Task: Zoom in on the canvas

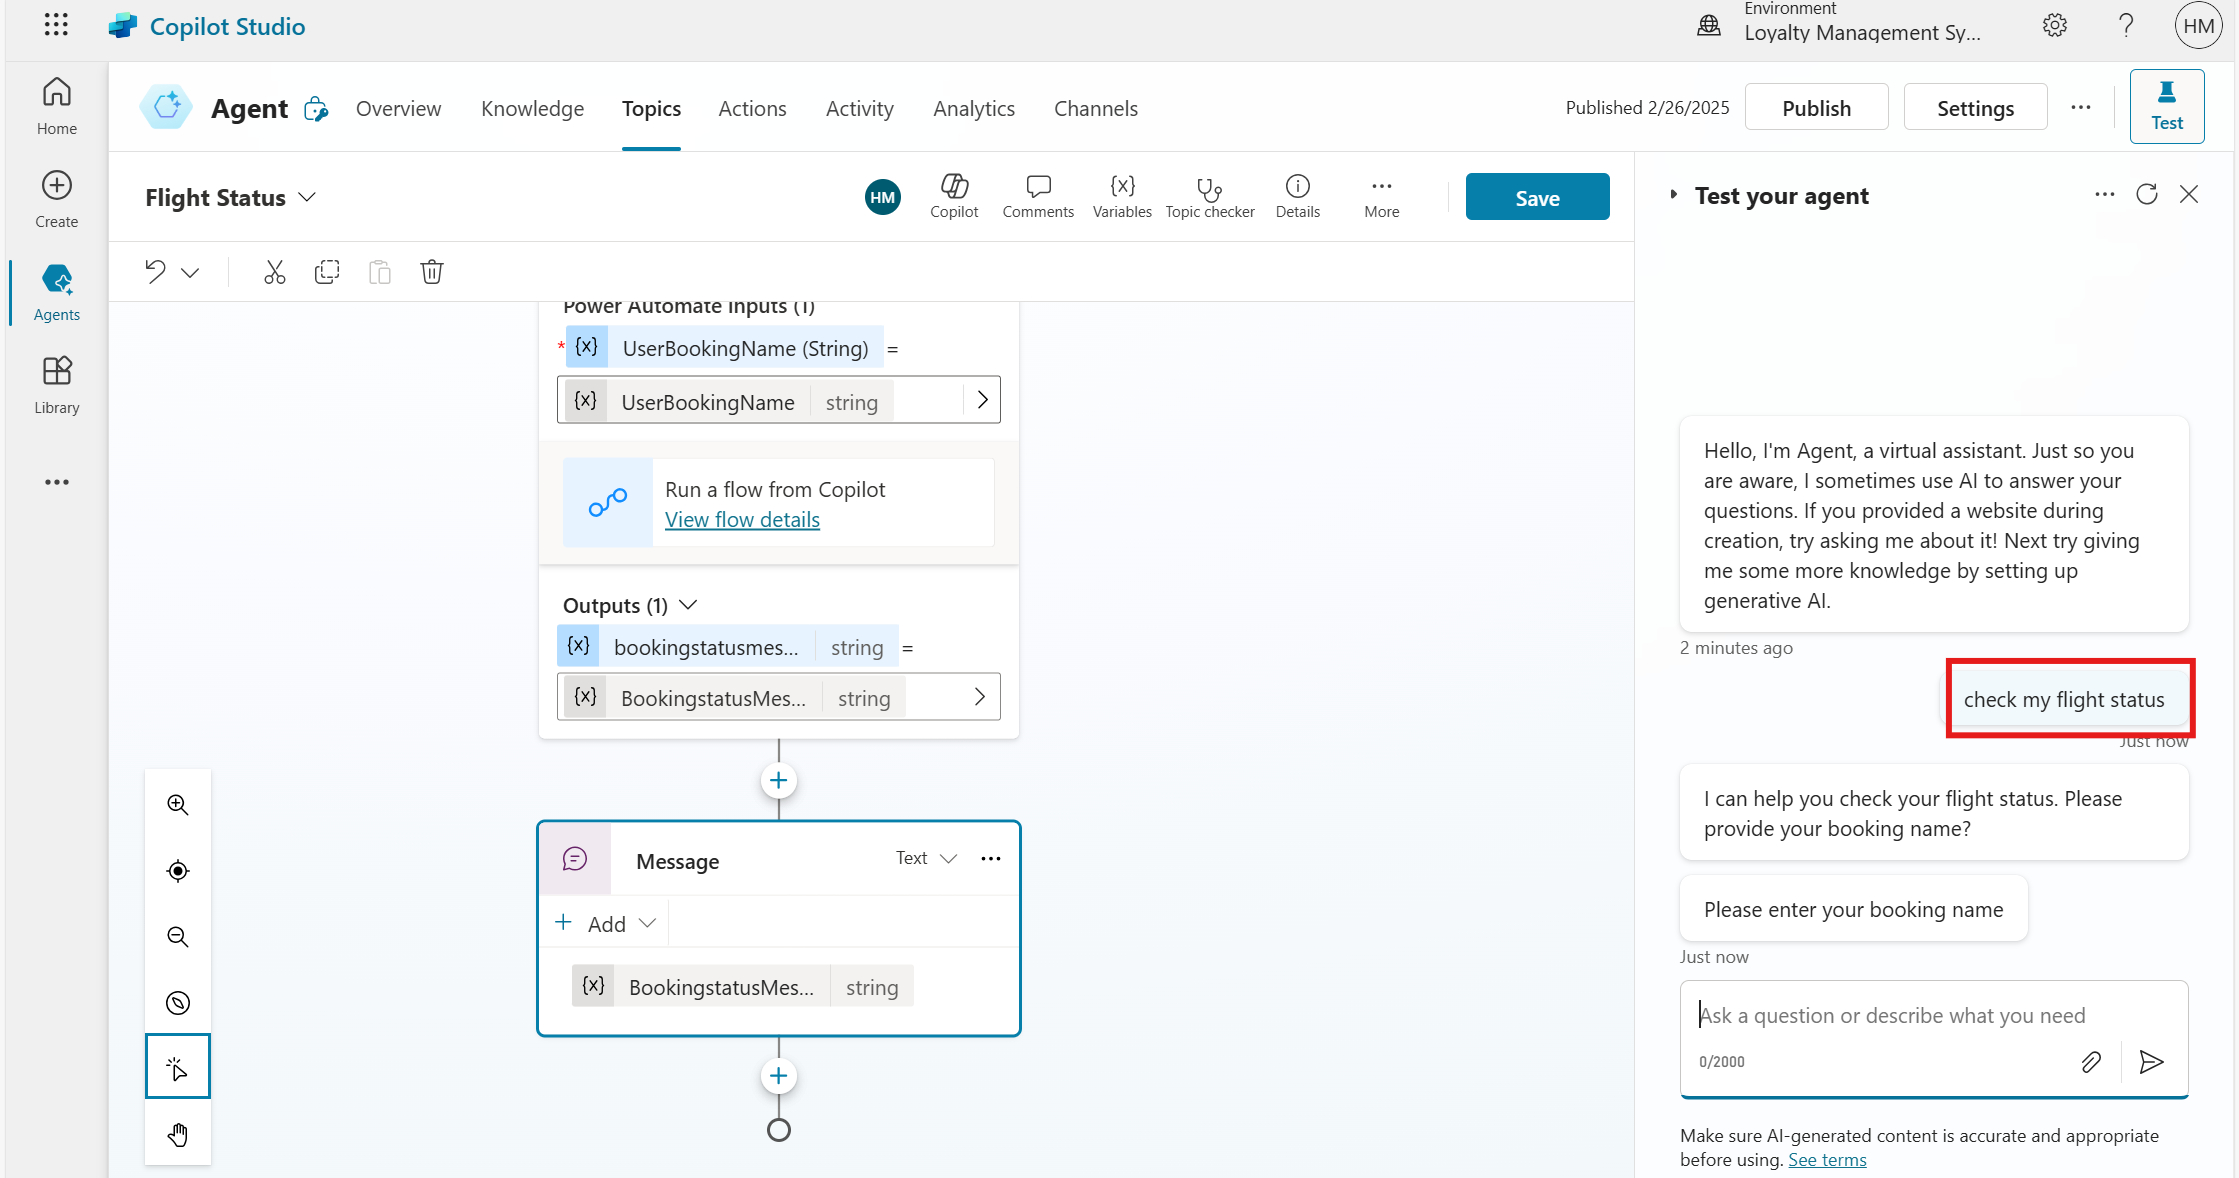Action: [x=178, y=805]
